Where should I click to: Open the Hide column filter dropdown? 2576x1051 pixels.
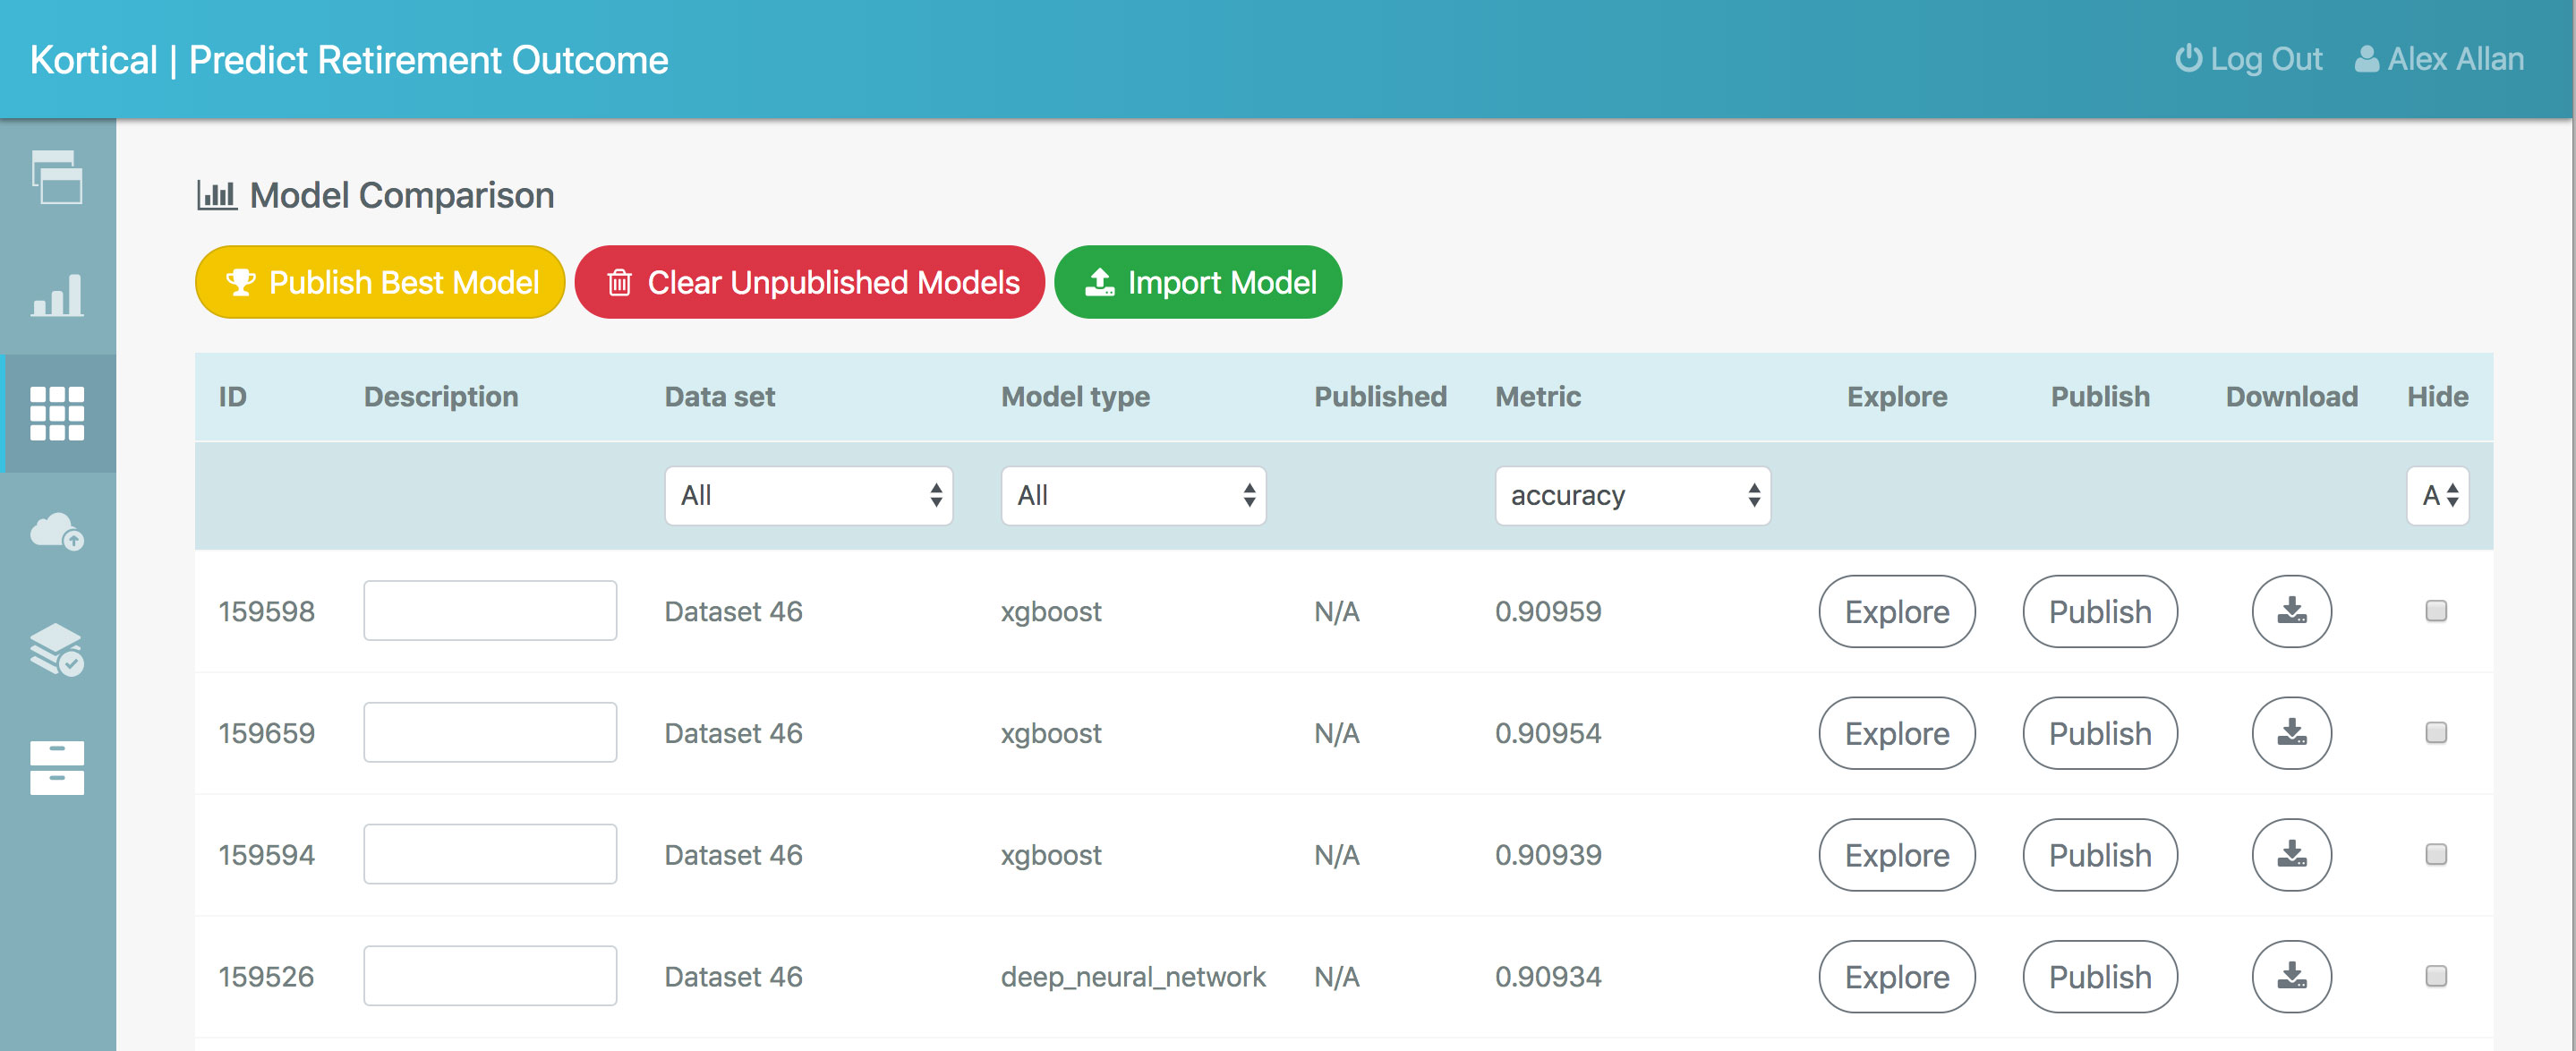point(2438,495)
